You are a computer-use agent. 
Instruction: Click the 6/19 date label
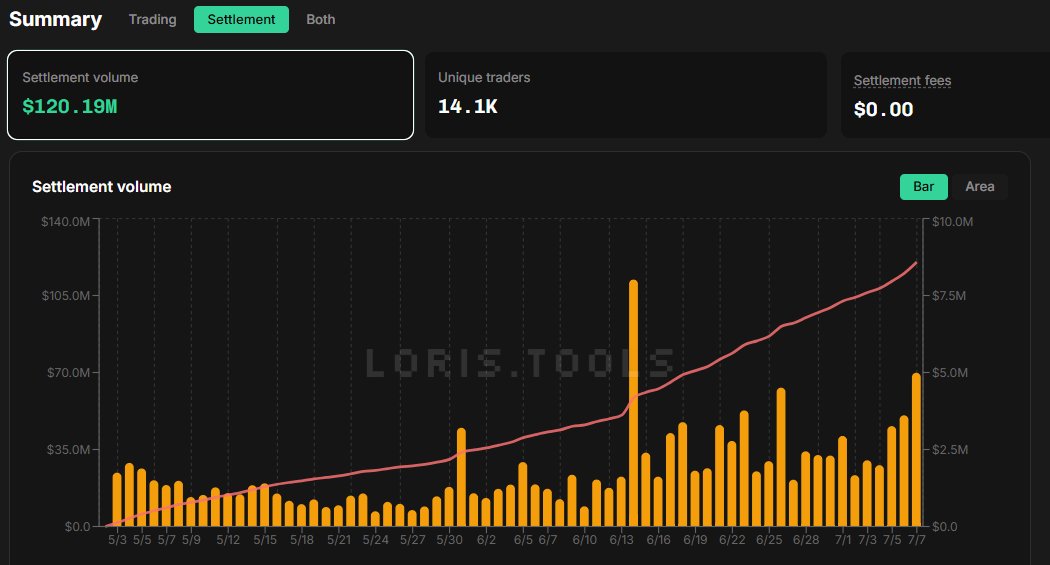click(695, 540)
